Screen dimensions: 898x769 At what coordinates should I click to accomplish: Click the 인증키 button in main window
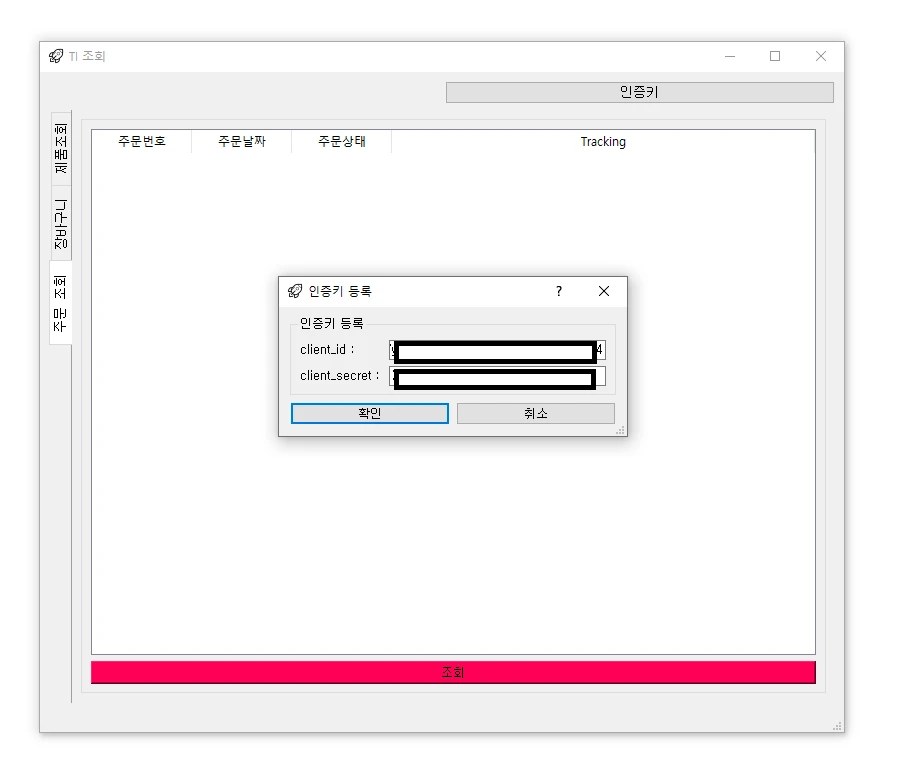click(639, 92)
